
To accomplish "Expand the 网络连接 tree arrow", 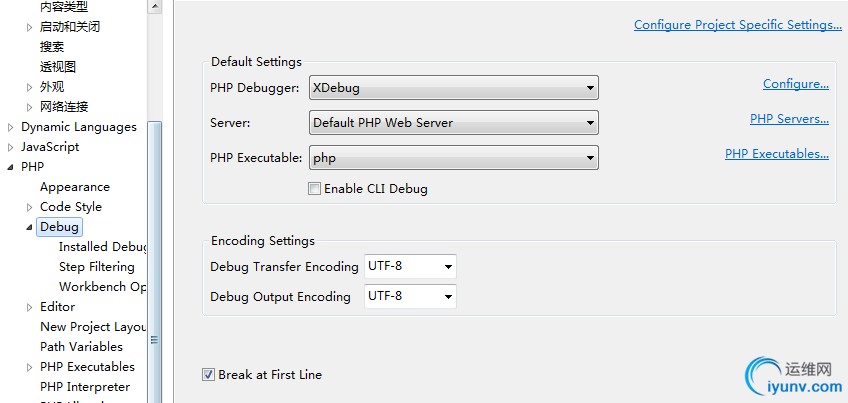I will 30,107.
